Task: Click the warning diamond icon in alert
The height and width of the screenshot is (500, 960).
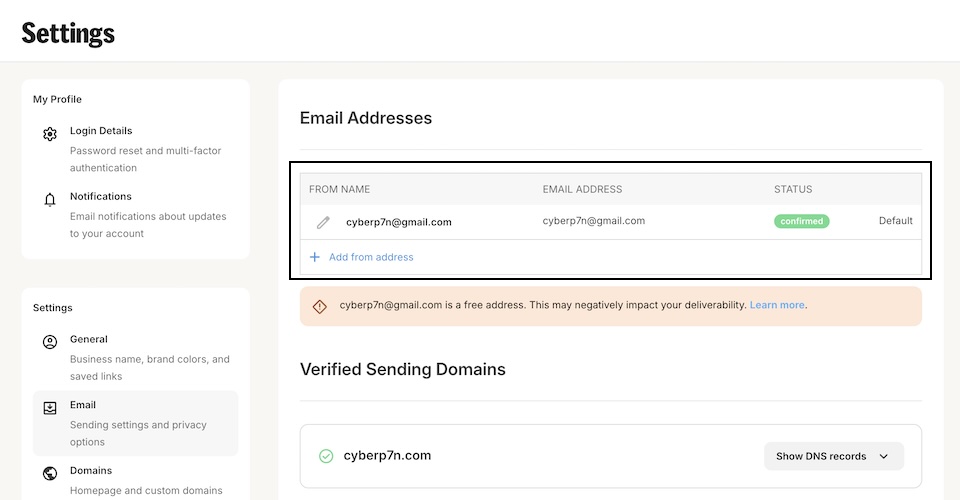Action: pos(320,306)
